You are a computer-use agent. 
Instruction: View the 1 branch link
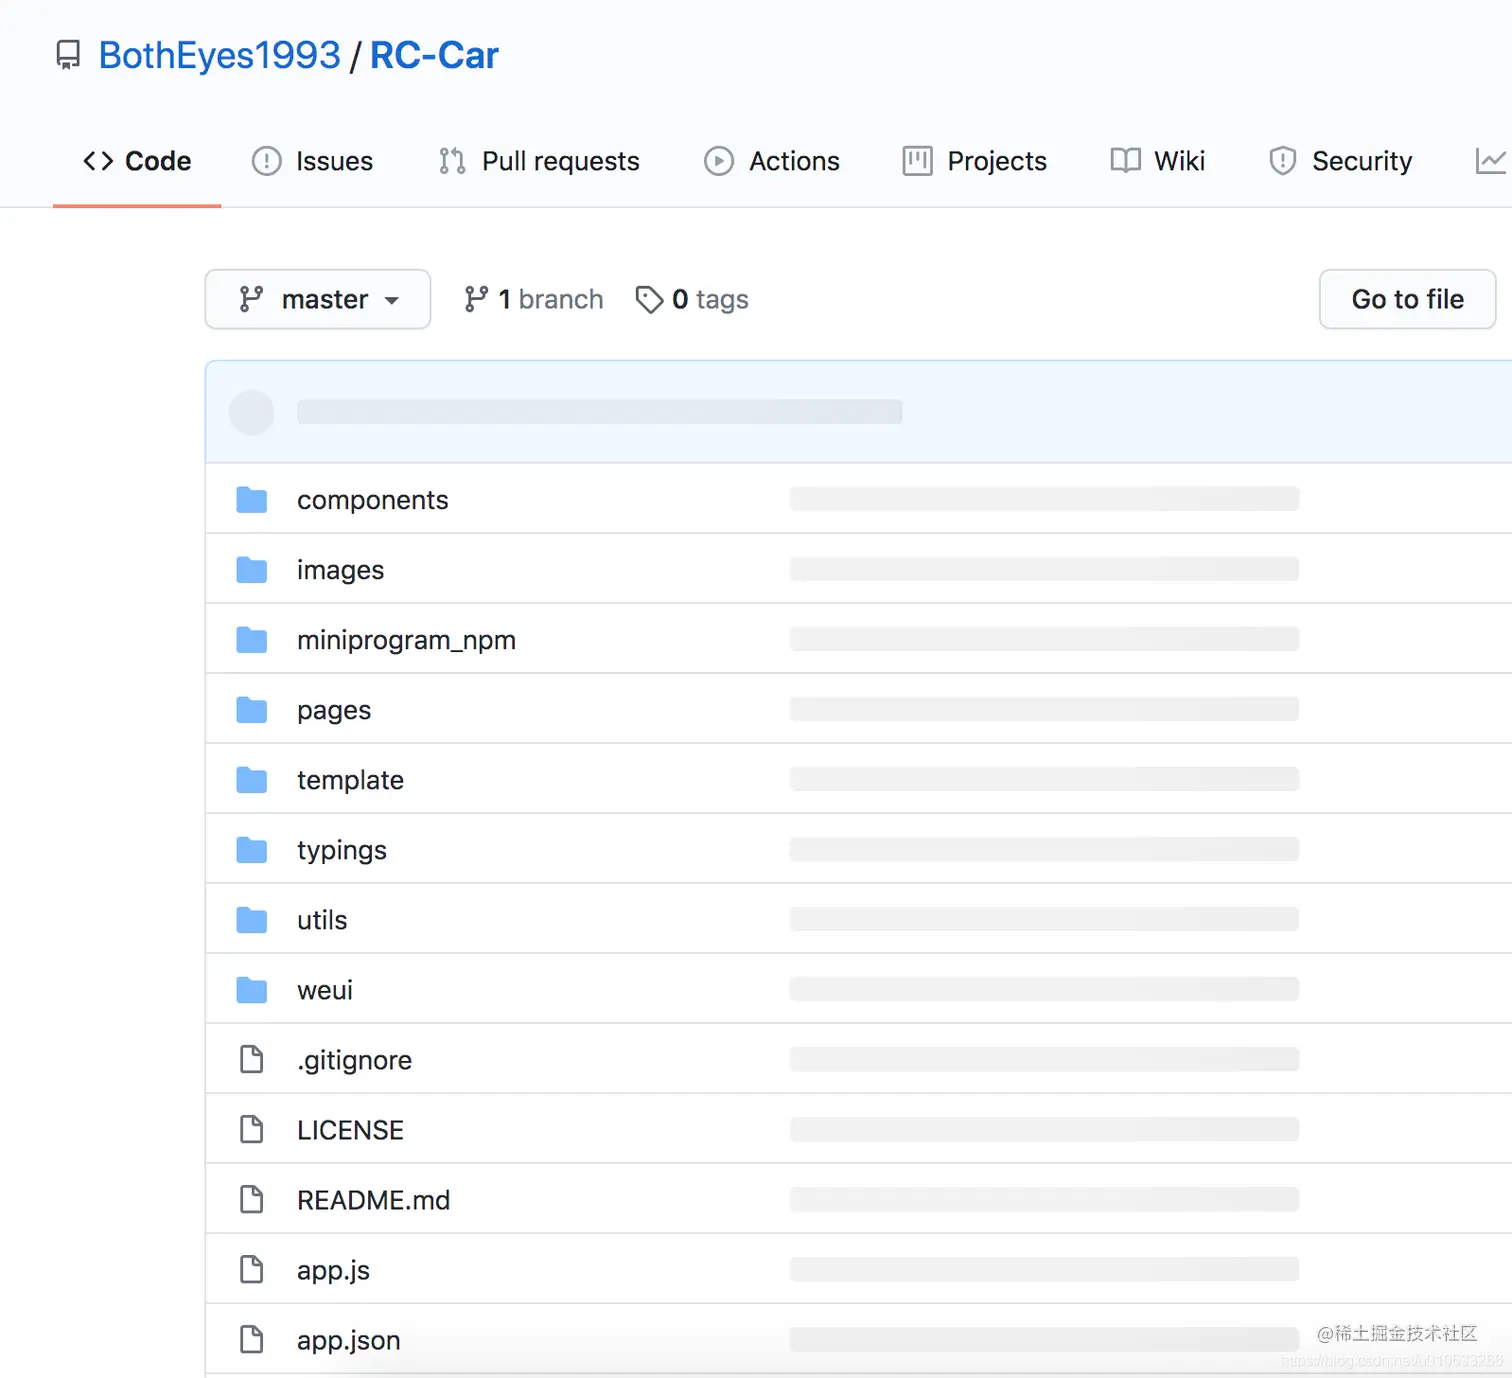point(534,299)
